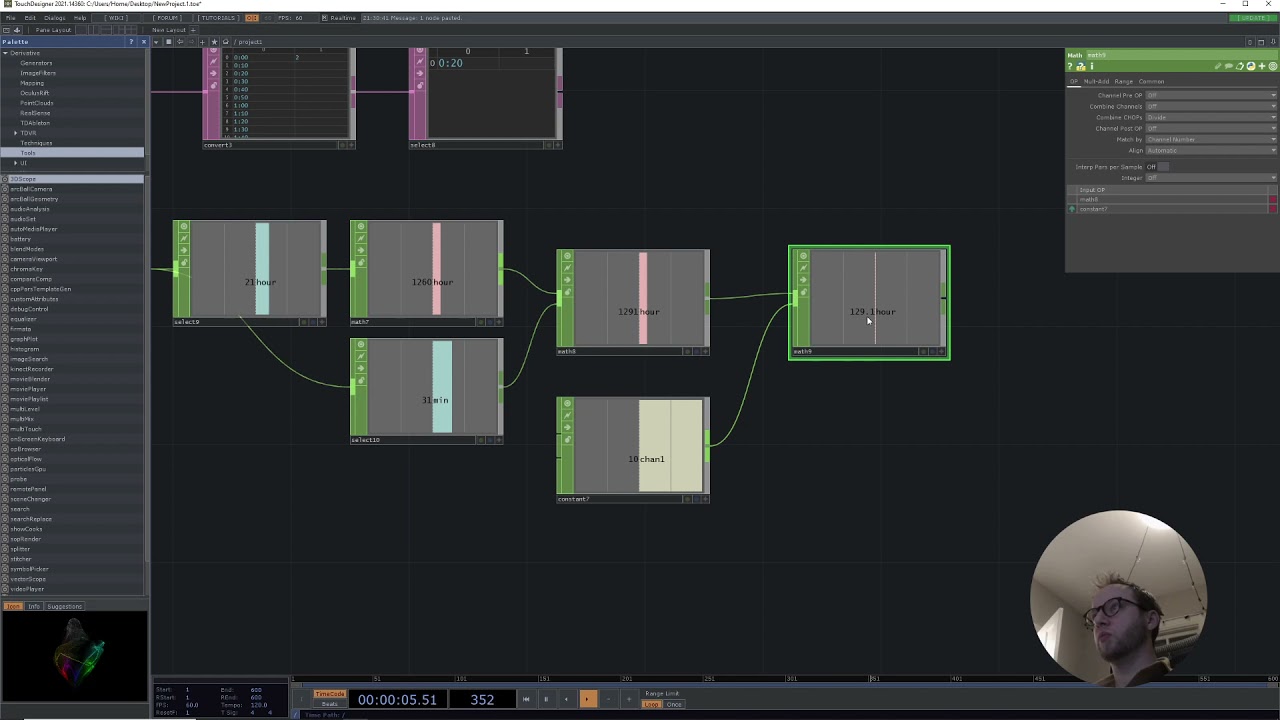Open the operator help question mark icon
Screen dimensions: 1280x720
[x=1070, y=66]
